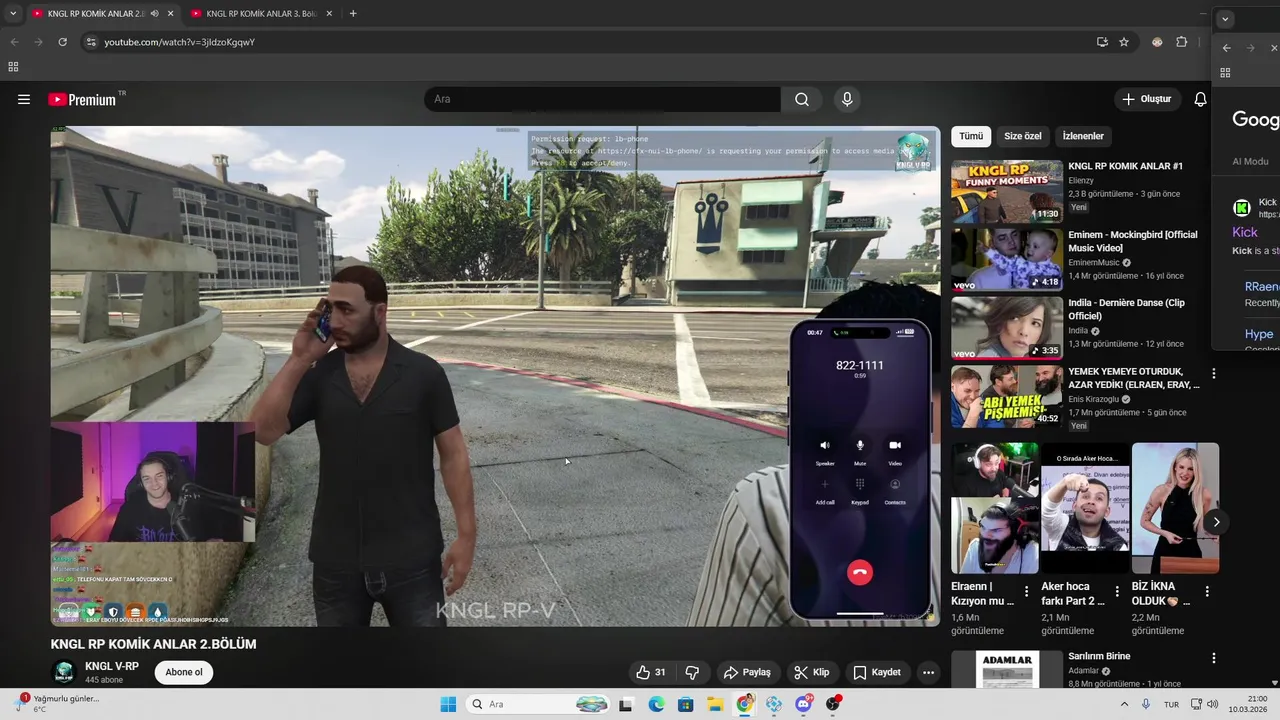Open Microsoft Store from taskbar
The height and width of the screenshot is (720, 1280).
[685, 704]
